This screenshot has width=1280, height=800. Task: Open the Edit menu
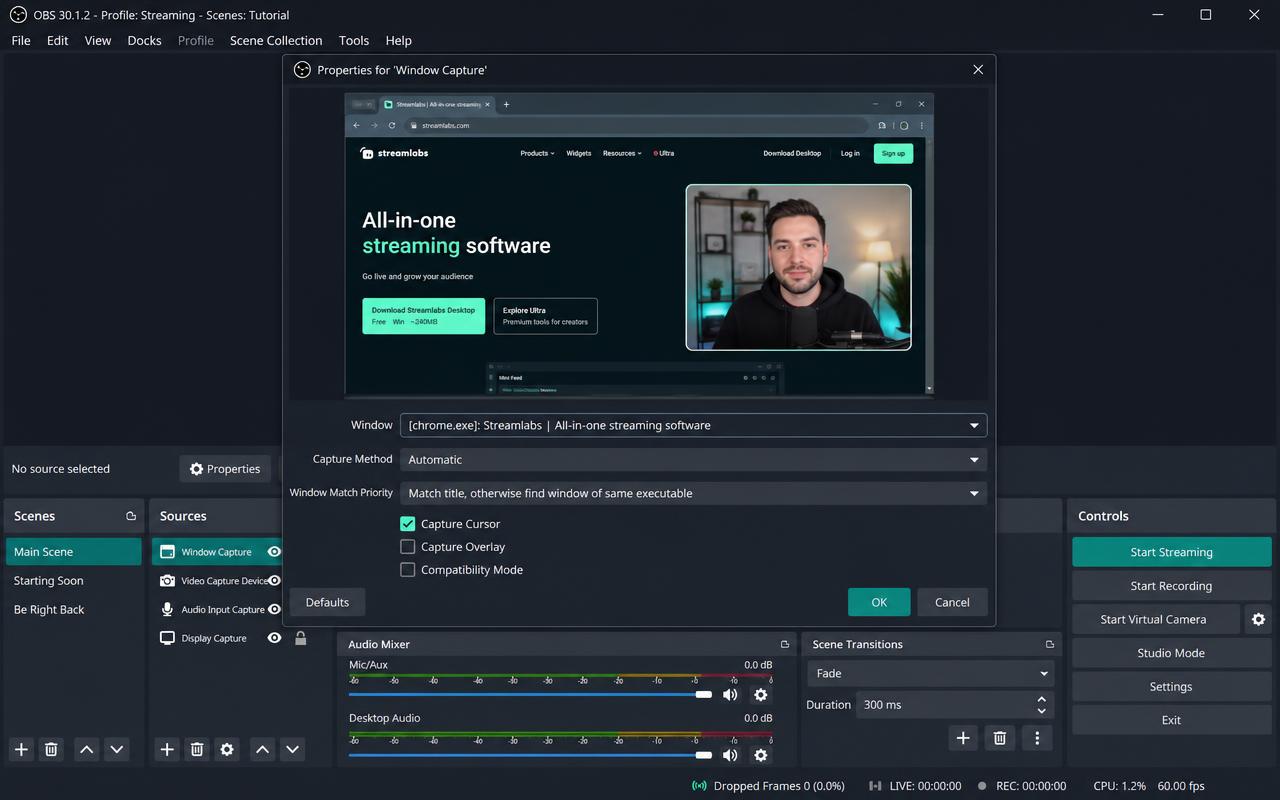pyautogui.click(x=58, y=41)
